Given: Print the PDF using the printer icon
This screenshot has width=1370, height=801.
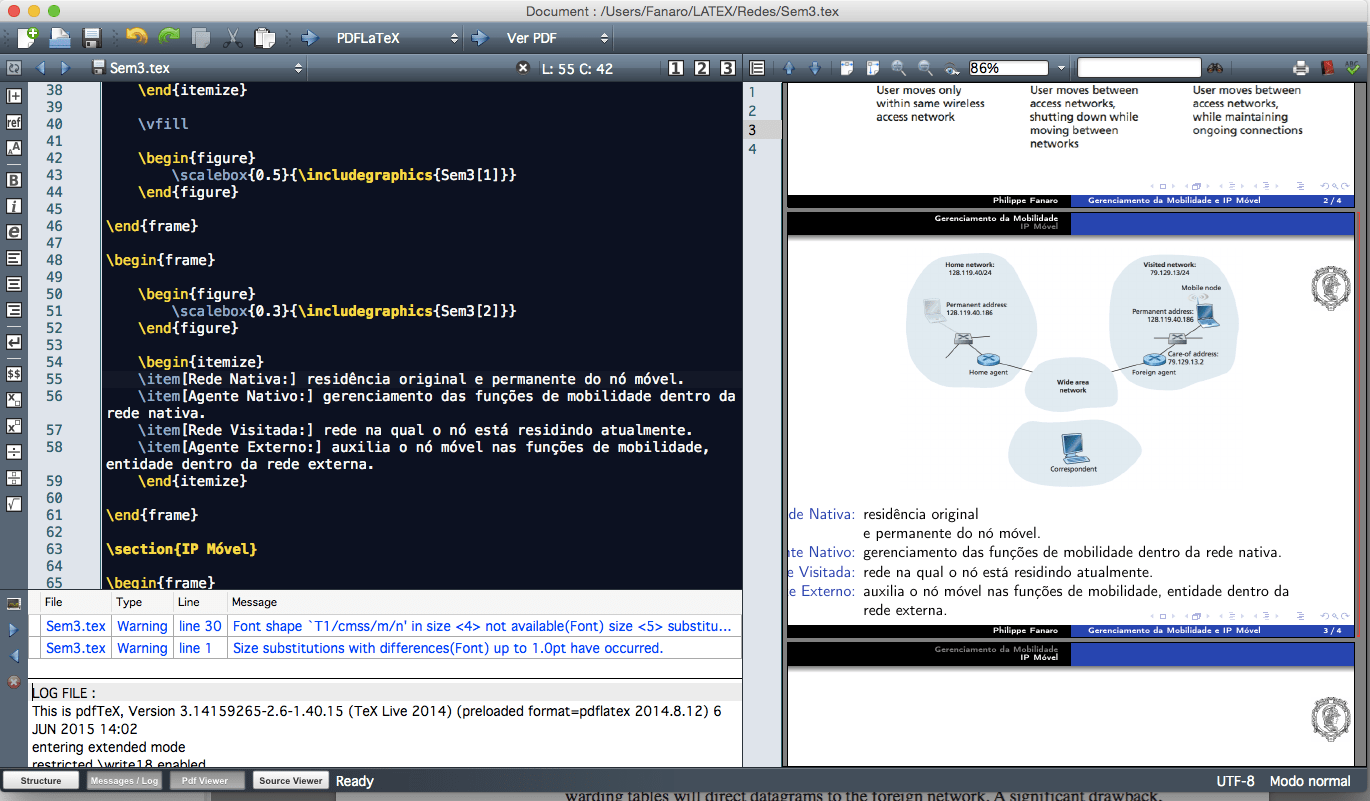Looking at the screenshot, I should click(x=1299, y=67).
